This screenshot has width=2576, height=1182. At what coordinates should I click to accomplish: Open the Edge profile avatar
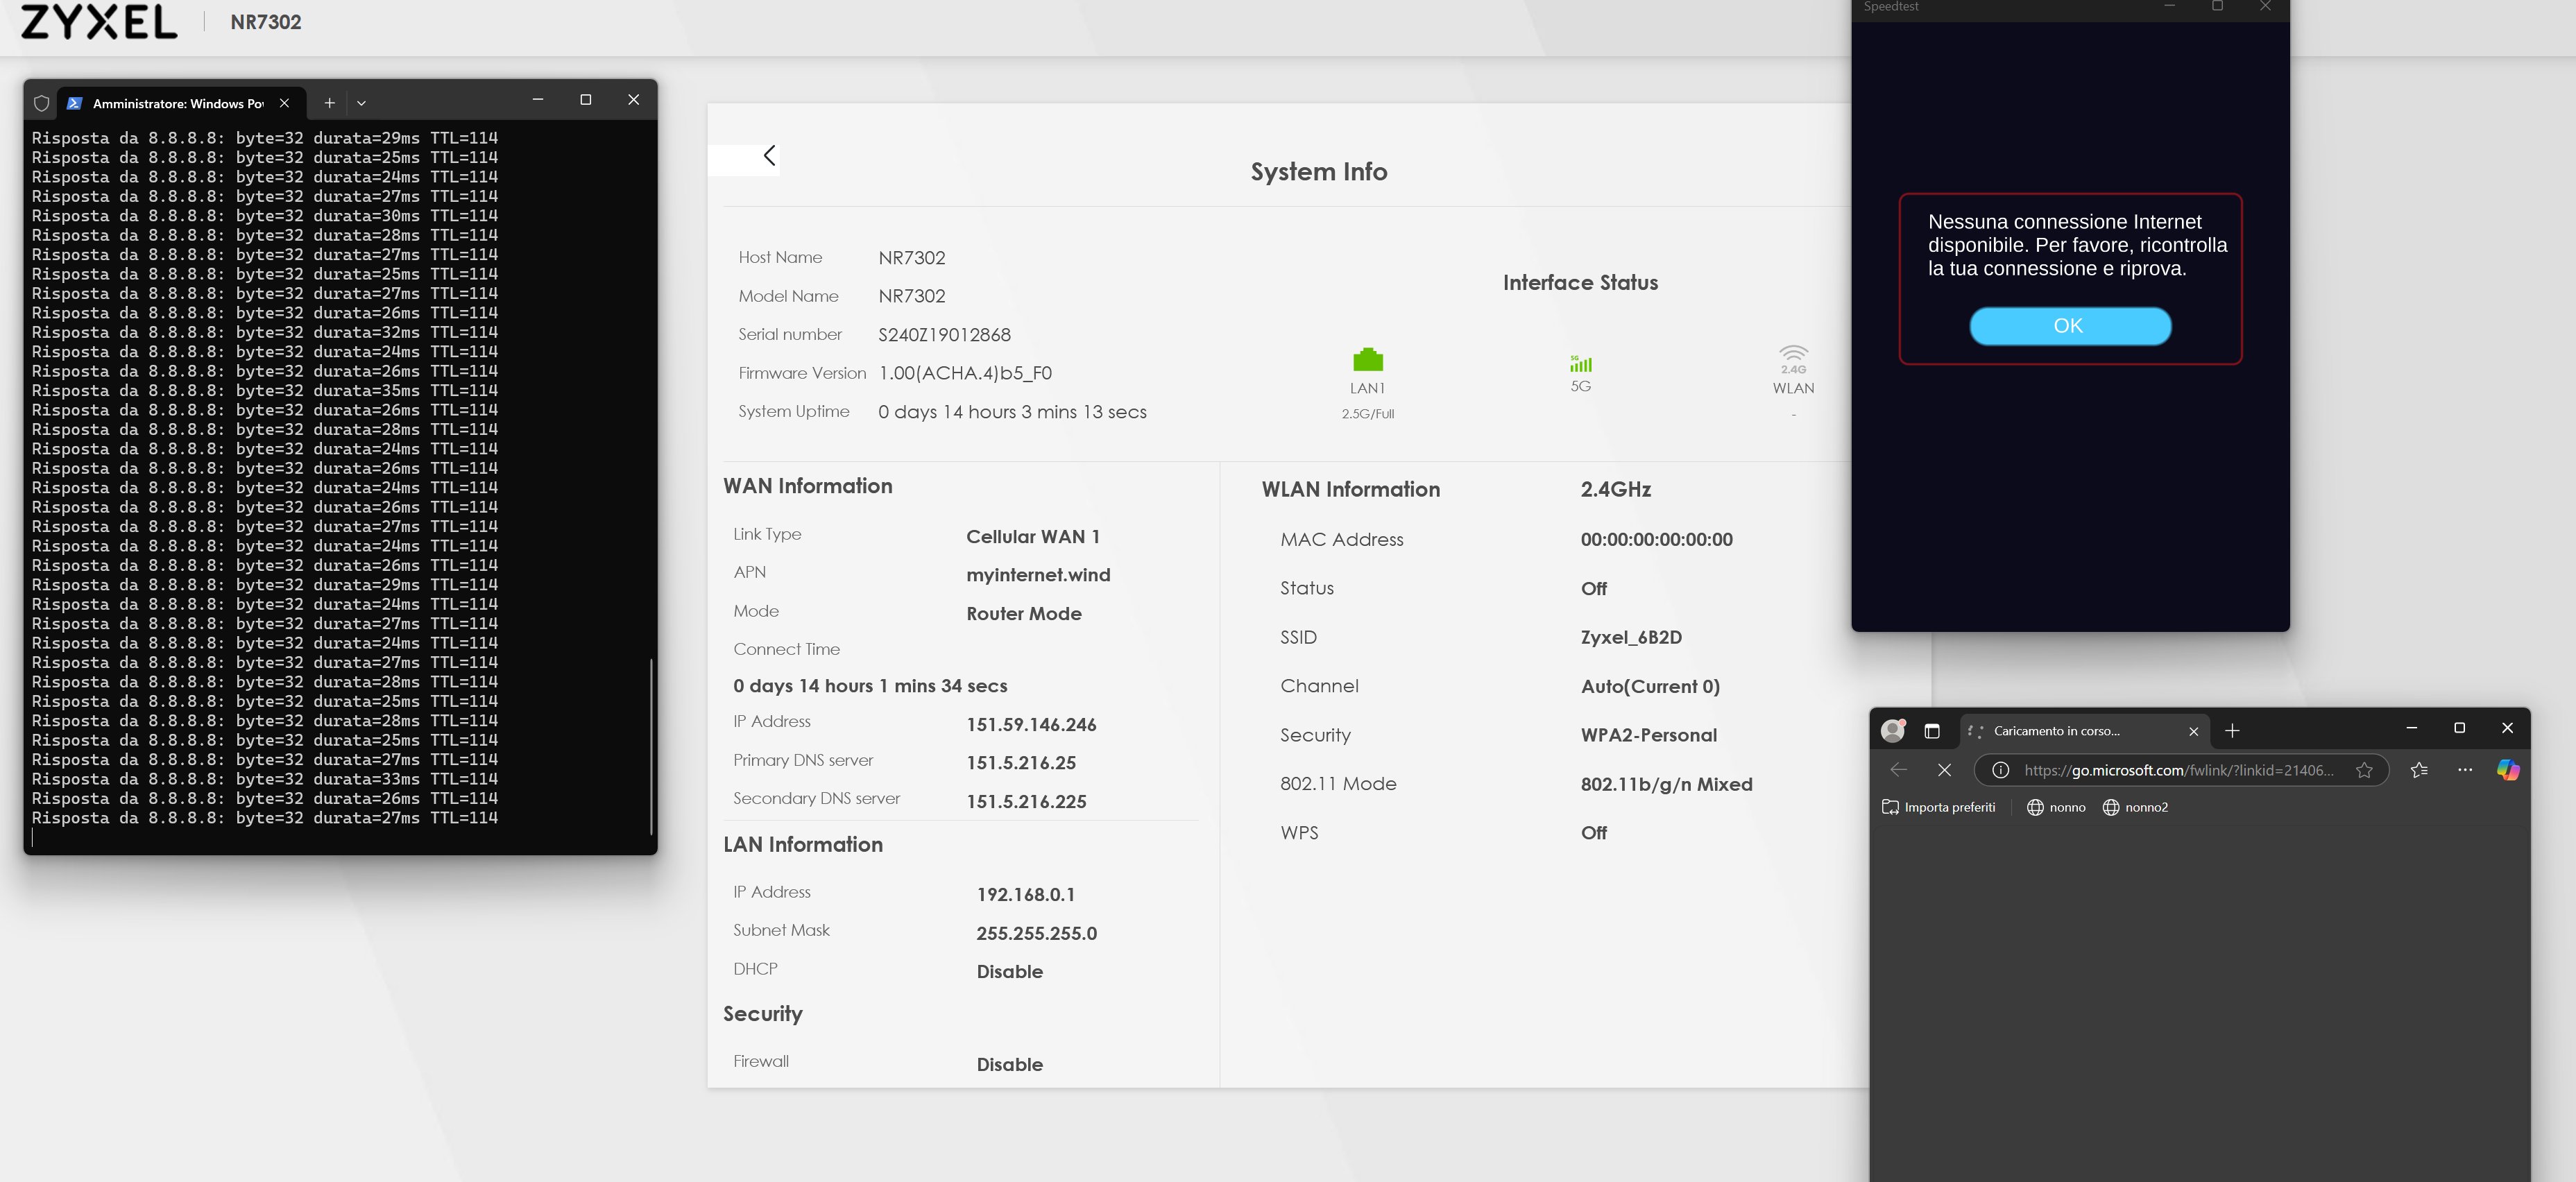[x=1892, y=731]
